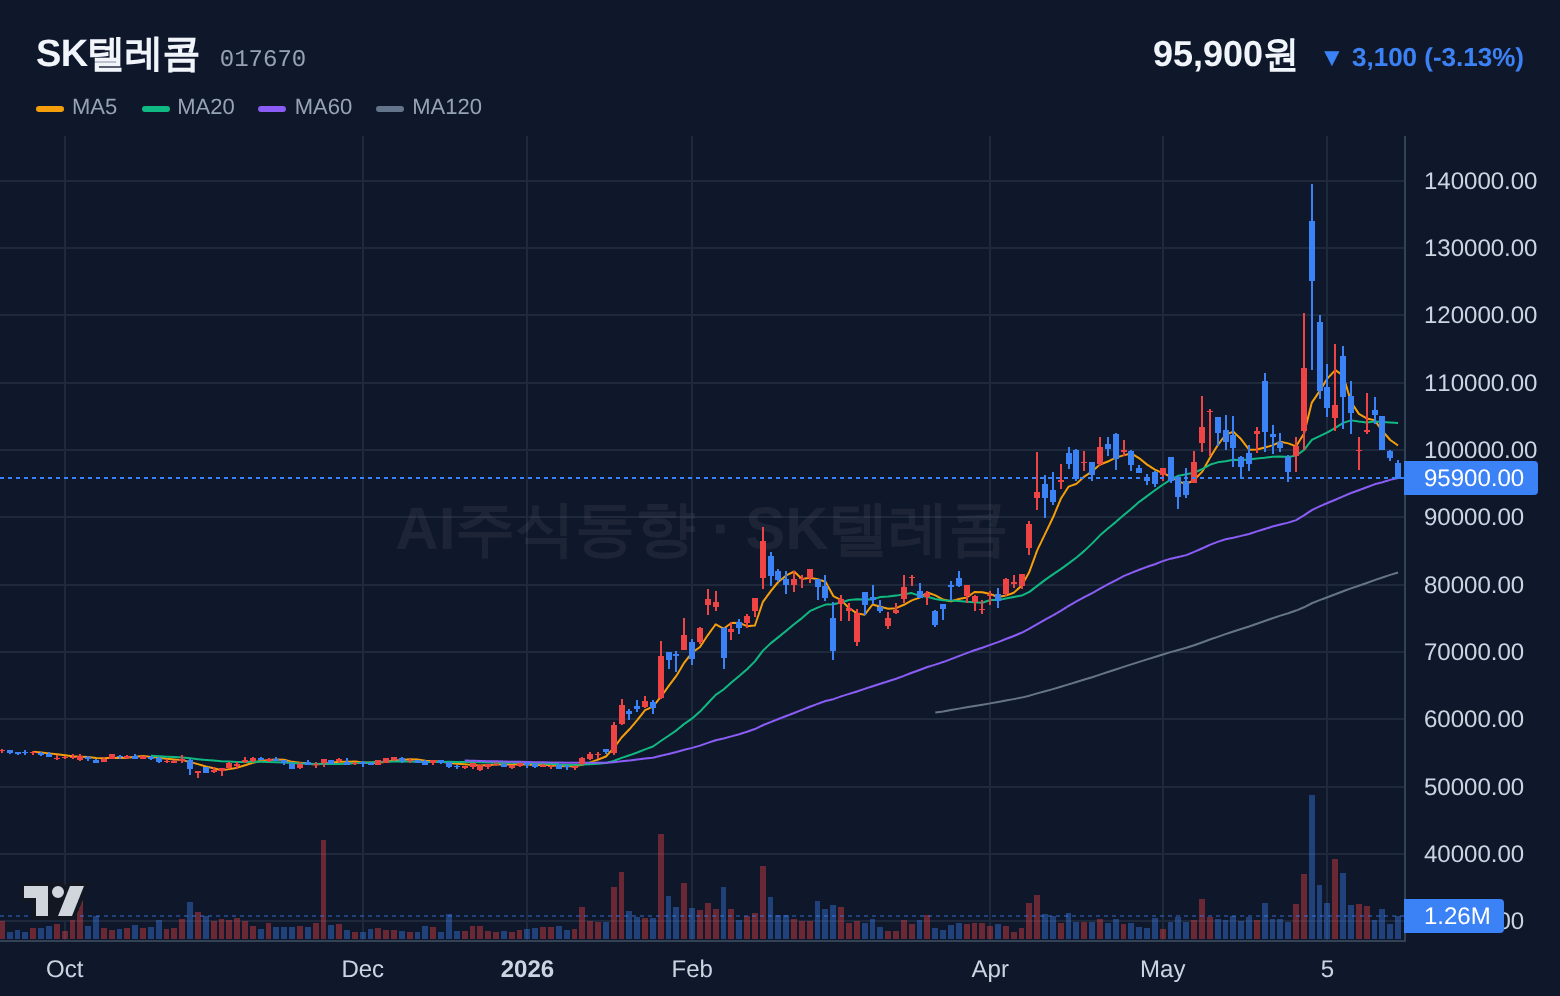
Task: Click the 60000.00 price axis label
Action: pyautogui.click(x=1474, y=719)
